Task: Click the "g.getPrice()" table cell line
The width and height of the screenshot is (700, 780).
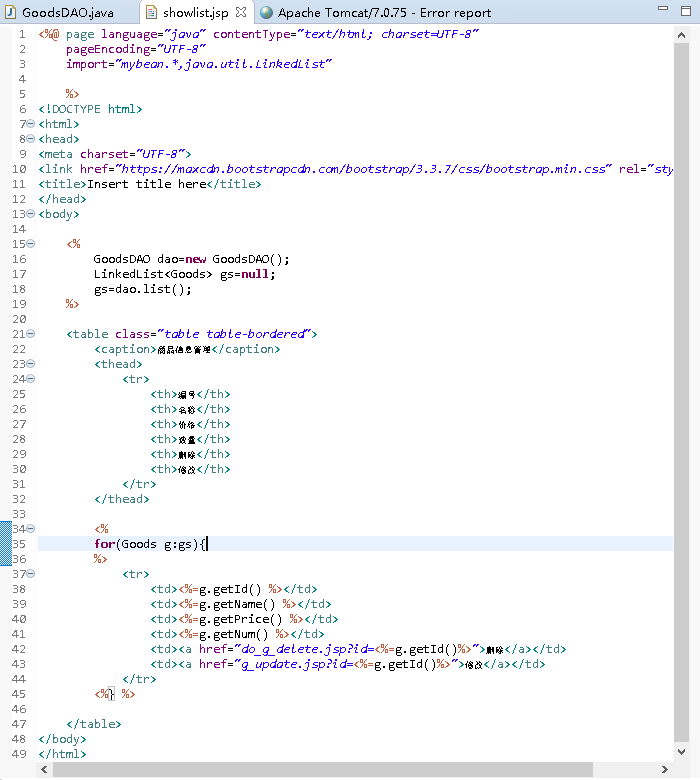Action: coord(244,619)
